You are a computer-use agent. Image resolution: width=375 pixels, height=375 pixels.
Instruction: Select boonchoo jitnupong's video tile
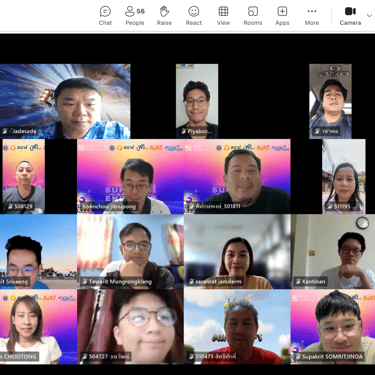coord(130,176)
